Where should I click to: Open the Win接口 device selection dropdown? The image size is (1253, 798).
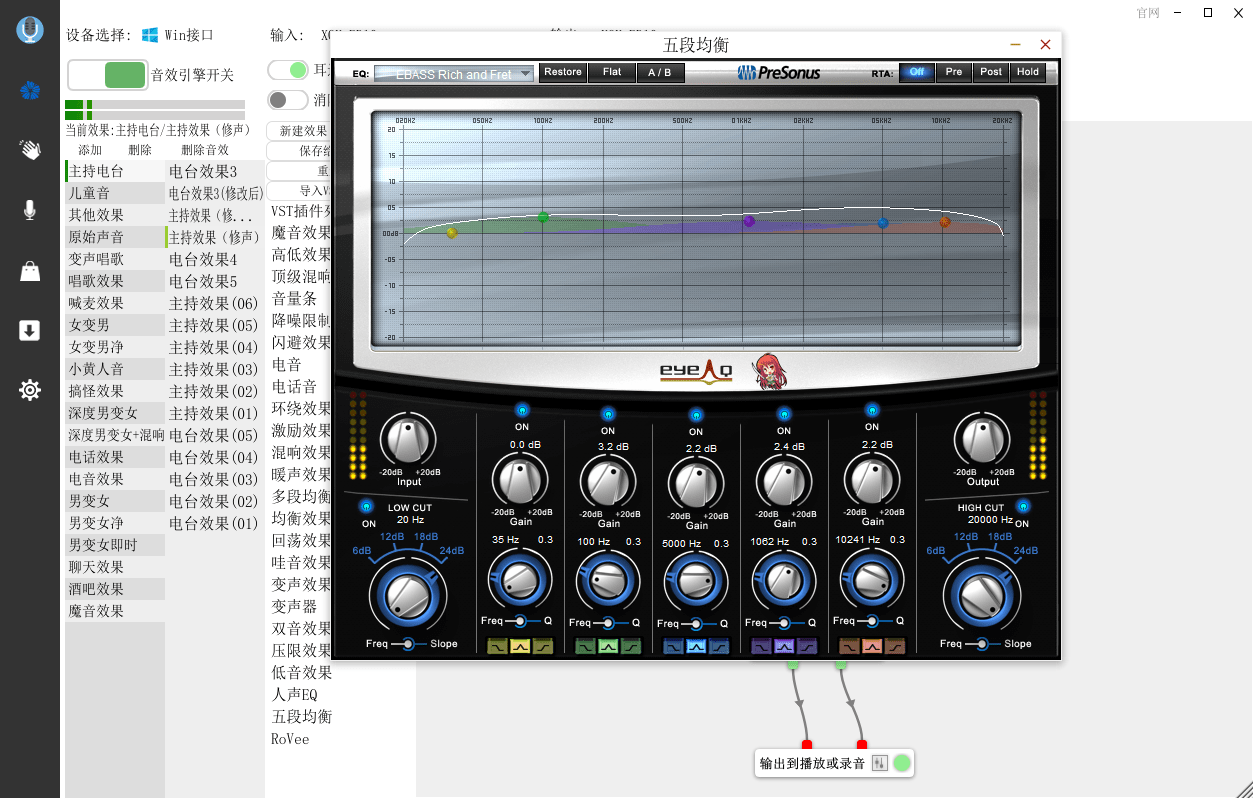(178, 35)
